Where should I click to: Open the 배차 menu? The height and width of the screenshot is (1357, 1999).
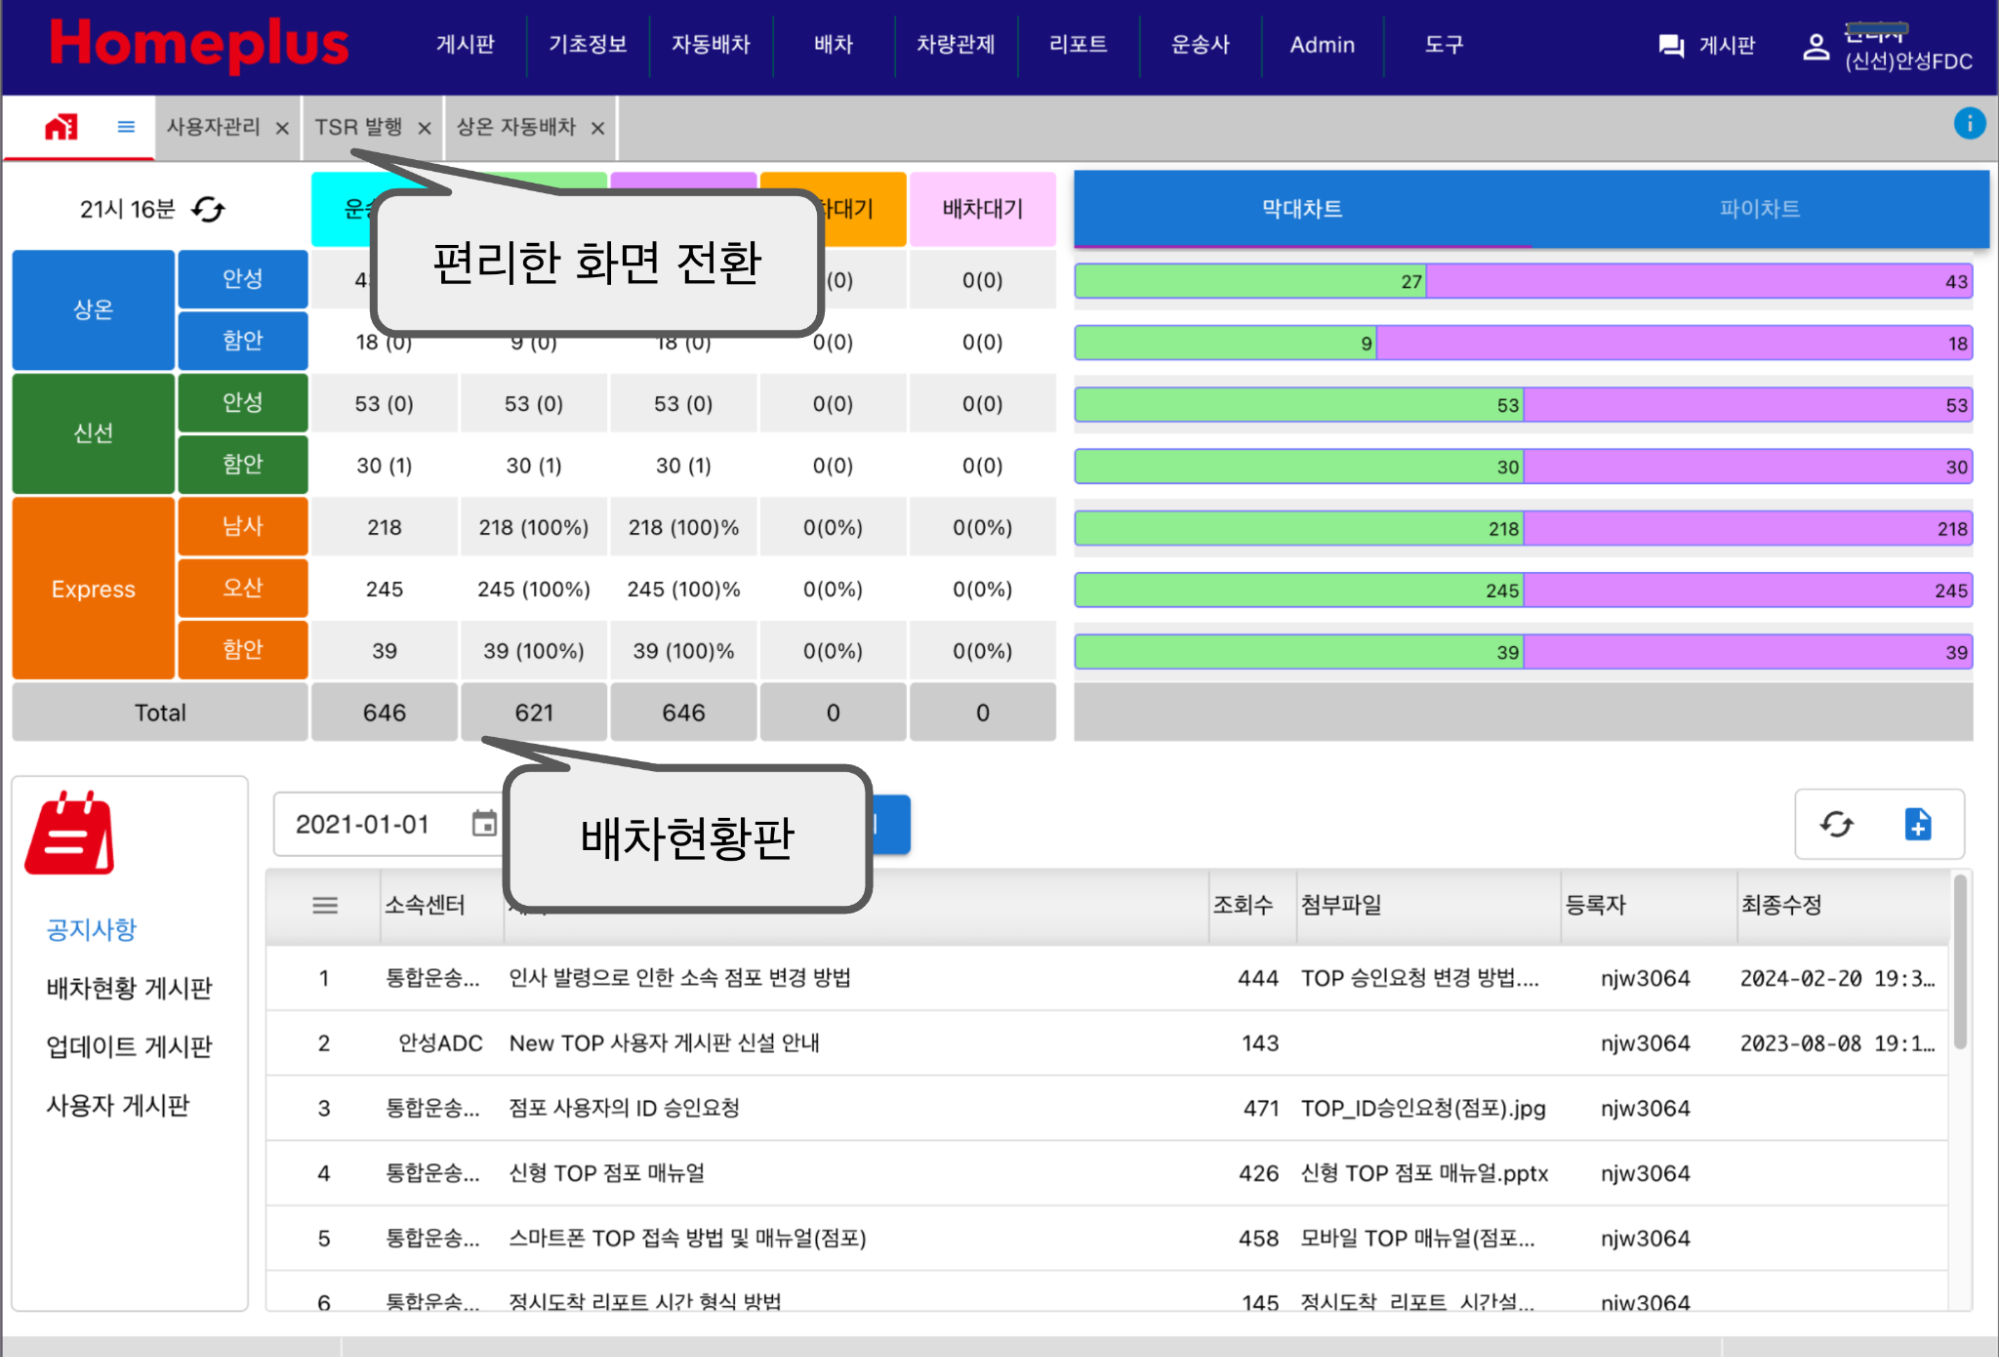click(x=833, y=45)
